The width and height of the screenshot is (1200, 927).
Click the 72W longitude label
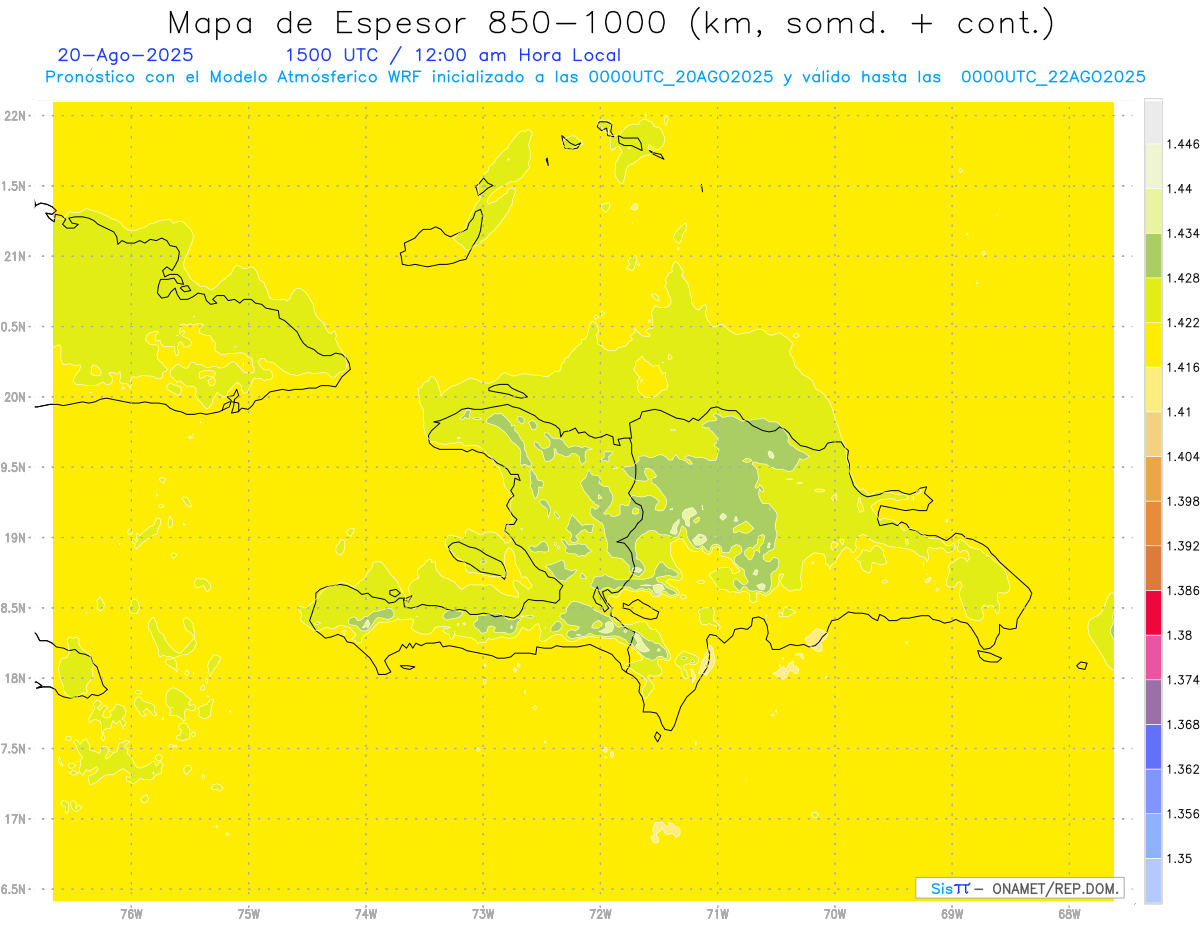click(x=601, y=914)
